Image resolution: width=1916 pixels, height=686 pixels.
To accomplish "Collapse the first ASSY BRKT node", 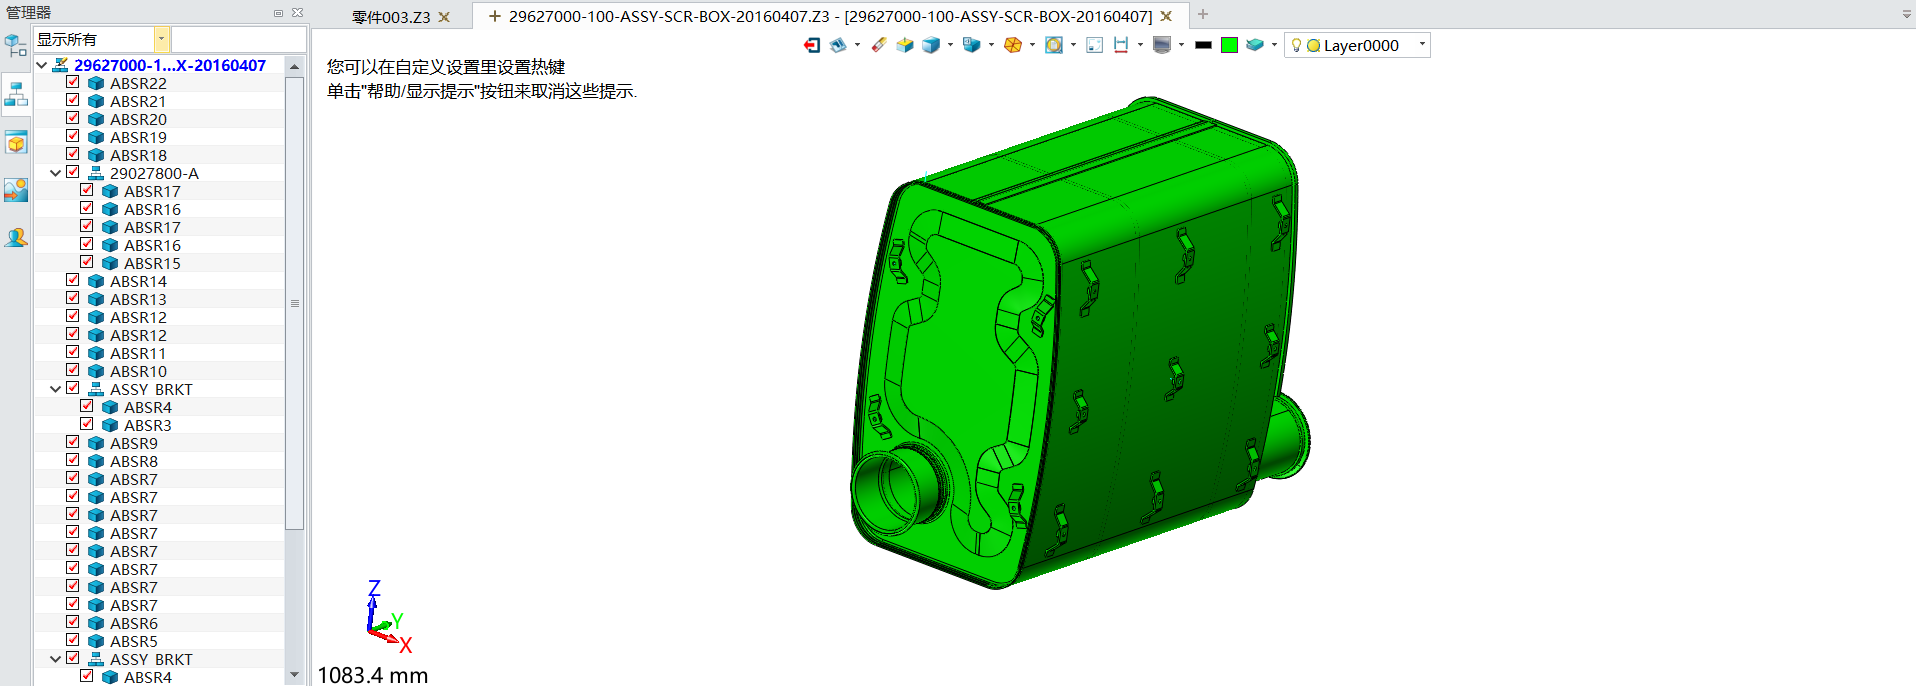I will pos(56,389).
